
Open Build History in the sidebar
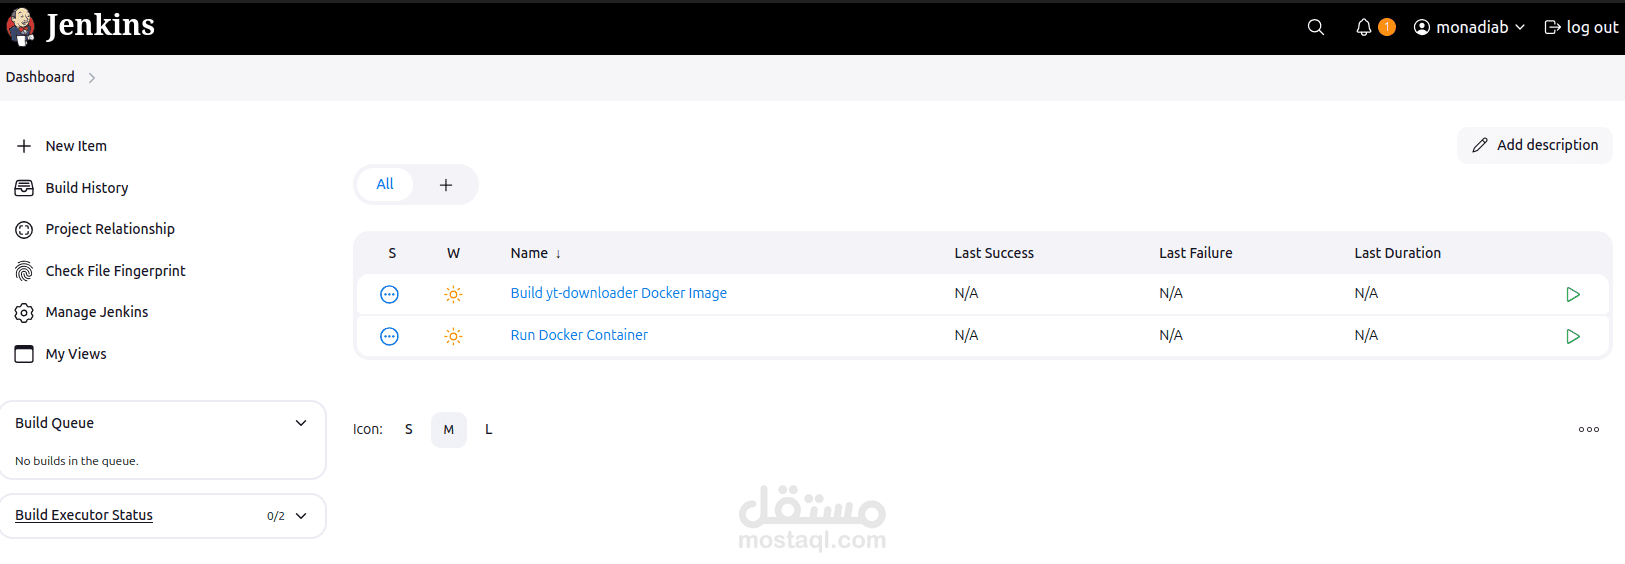[x=87, y=188]
